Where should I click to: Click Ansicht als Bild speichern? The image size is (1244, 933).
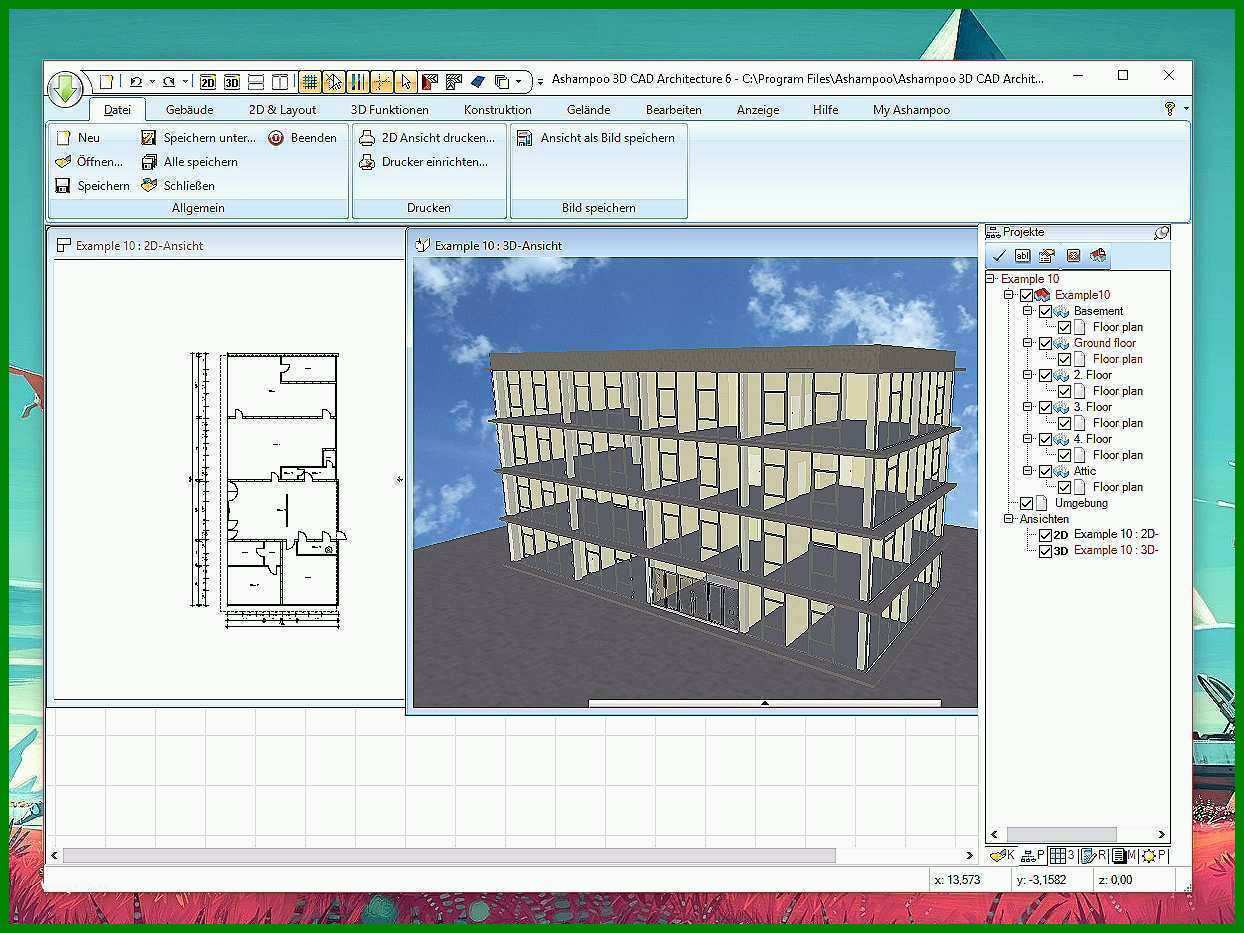[x=596, y=138]
